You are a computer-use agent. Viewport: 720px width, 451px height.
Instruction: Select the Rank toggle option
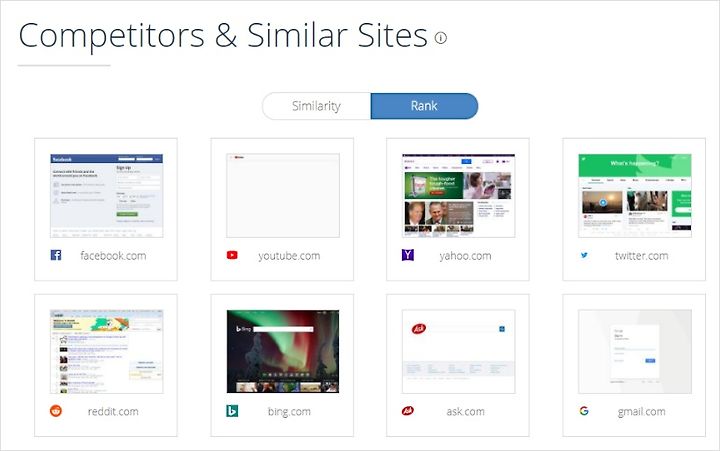[x=424, y=106]
